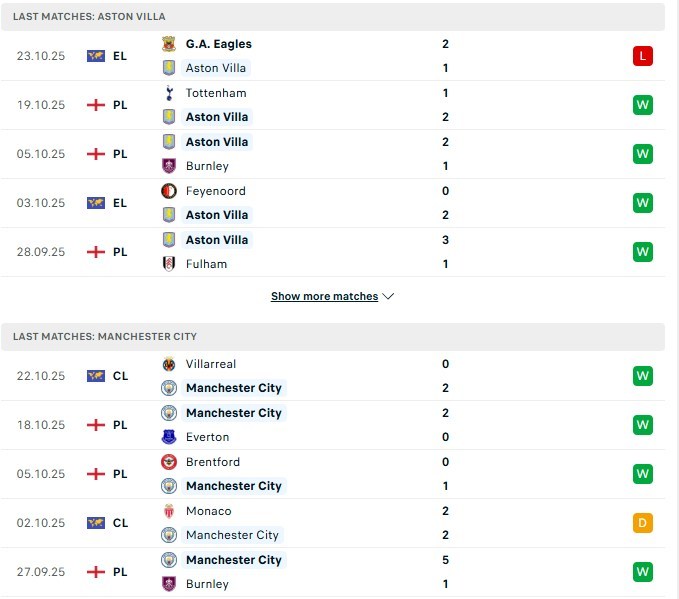679x599 pixels.
Task: Click the Fulham club crest icon
Action: tap(168, 264)
